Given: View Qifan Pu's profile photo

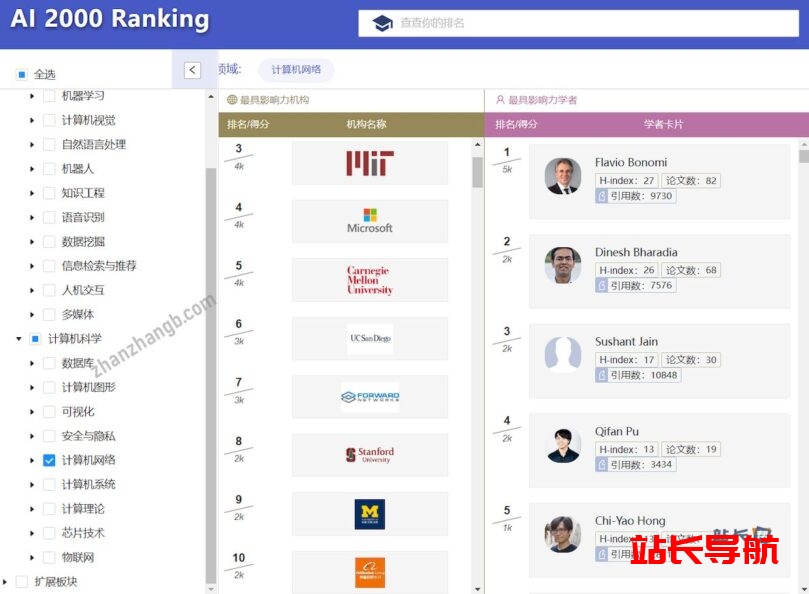Looking at the screenshot, I should tap(563, 445).
